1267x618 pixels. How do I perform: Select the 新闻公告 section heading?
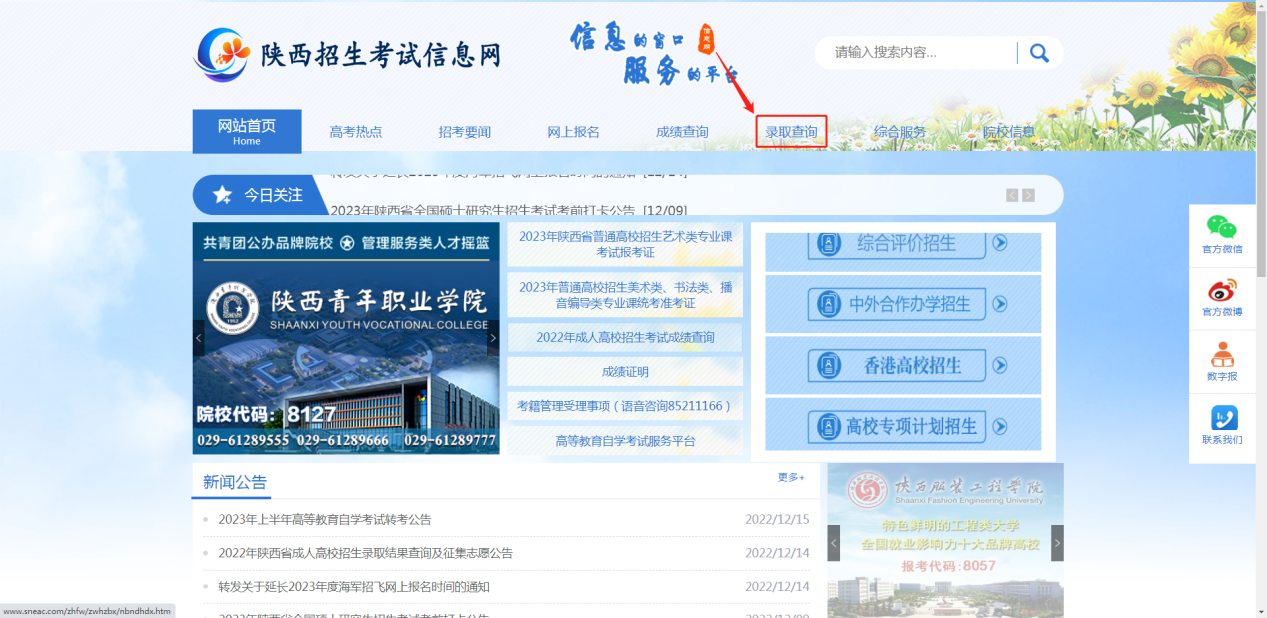click(235, 482)
